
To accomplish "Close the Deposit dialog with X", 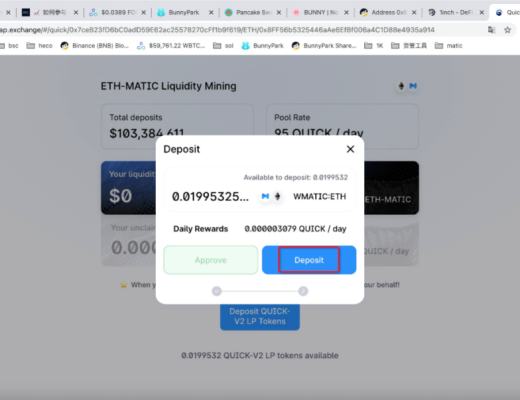I will coord(350,149).
